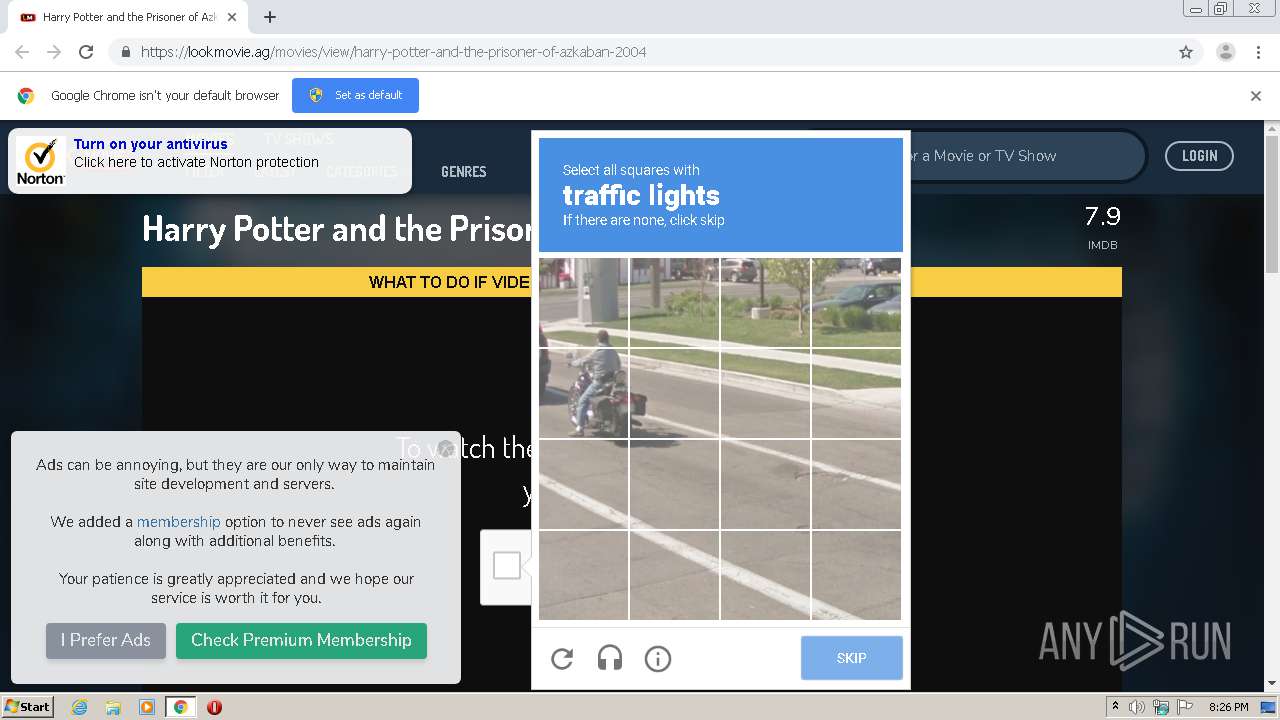Open Chrome profile avatar

click(x=1225, y=52)
